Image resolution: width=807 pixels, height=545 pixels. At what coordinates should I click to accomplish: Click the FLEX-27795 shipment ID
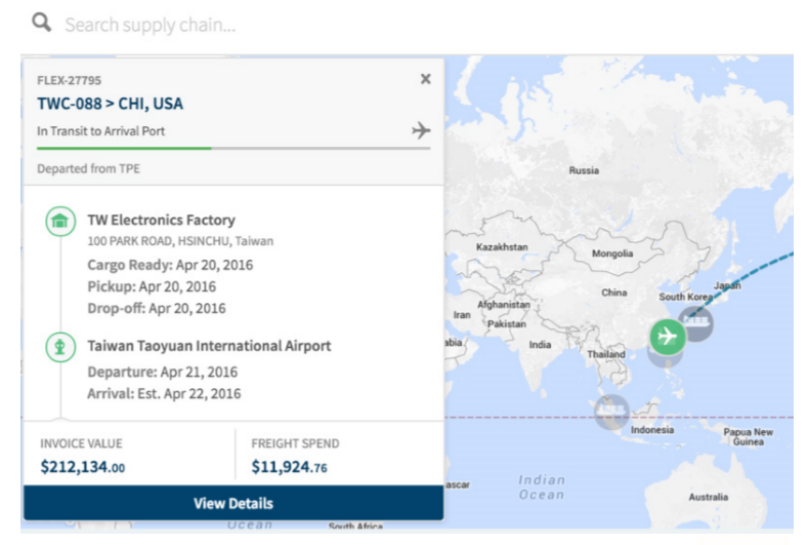[x=69, y=80]
